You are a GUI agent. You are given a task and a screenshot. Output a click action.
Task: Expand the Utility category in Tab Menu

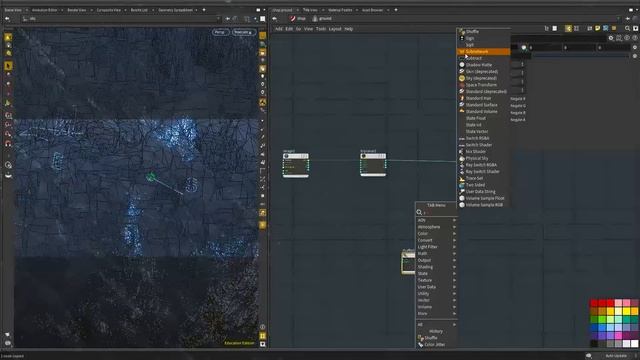tap(436, 293)
